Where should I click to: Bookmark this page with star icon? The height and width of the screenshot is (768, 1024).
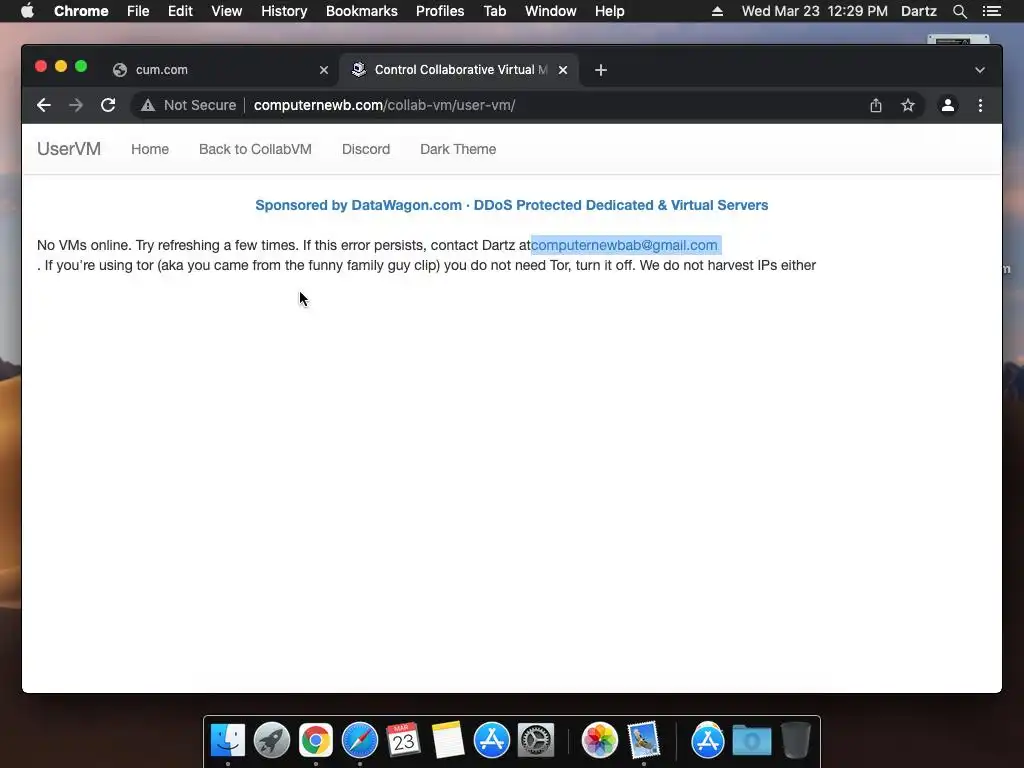(x=908, y=105)
